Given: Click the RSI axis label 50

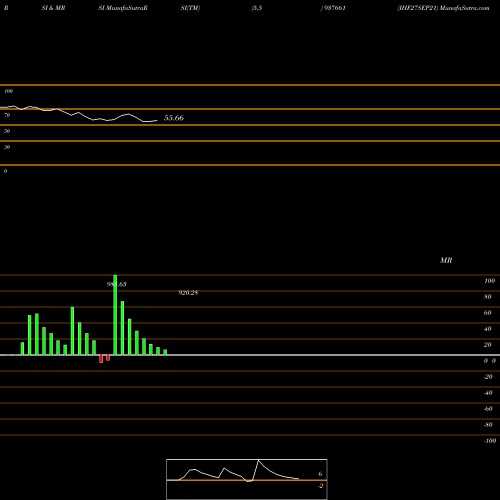Looking at the screenshot, I should point(7,131).
